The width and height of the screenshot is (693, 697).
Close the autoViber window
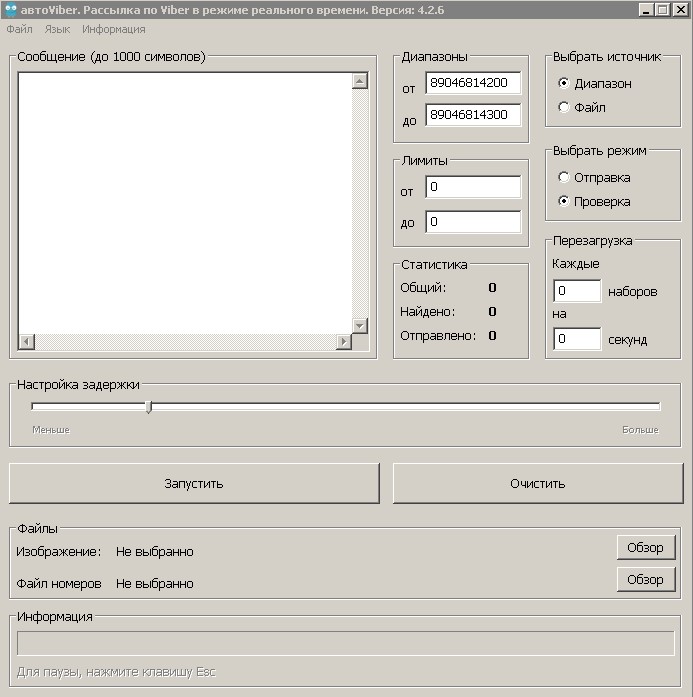click(680, 9)
